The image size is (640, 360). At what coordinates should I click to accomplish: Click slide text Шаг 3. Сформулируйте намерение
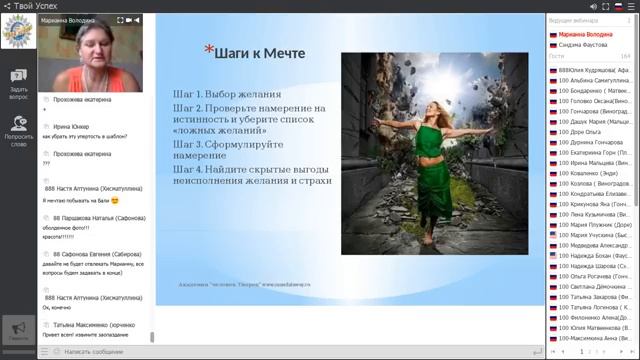(228, 150)
